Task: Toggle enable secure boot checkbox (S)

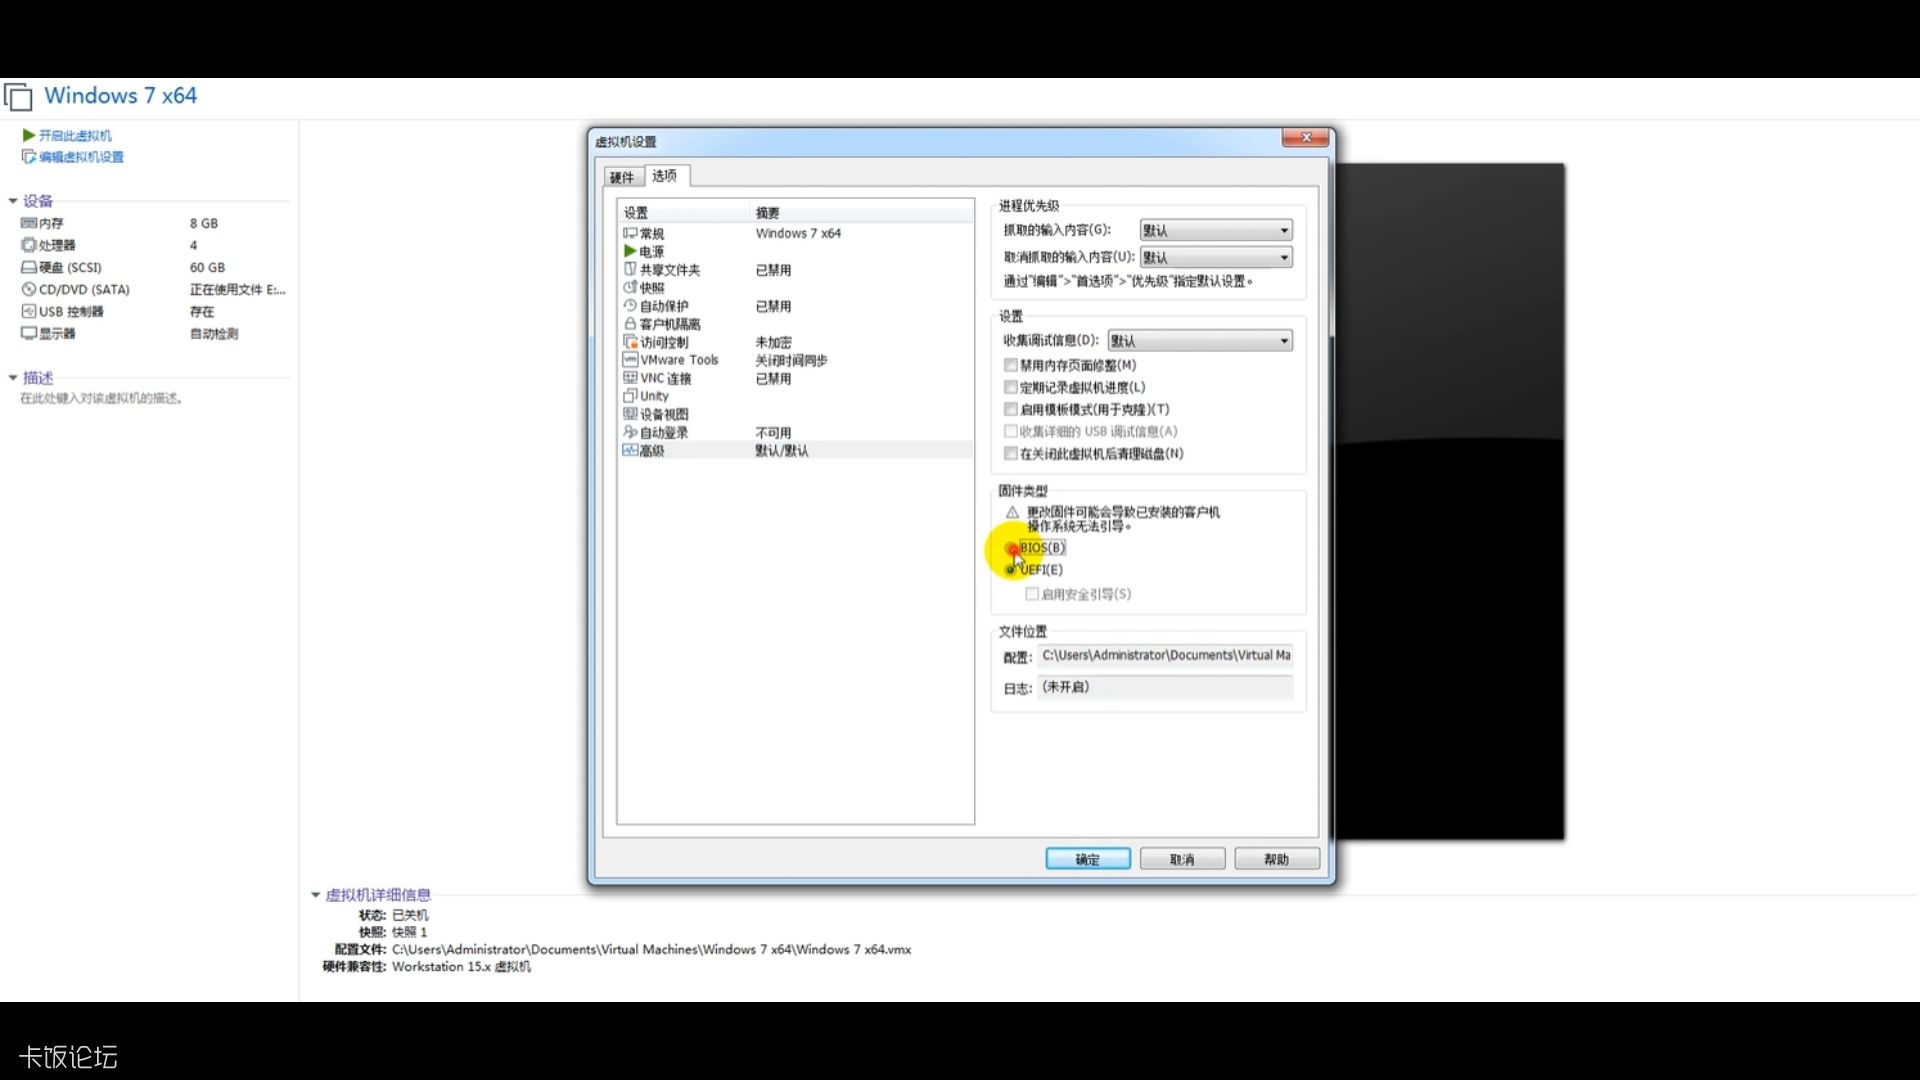Action: pyautogui.click(x=1031, y=594)
